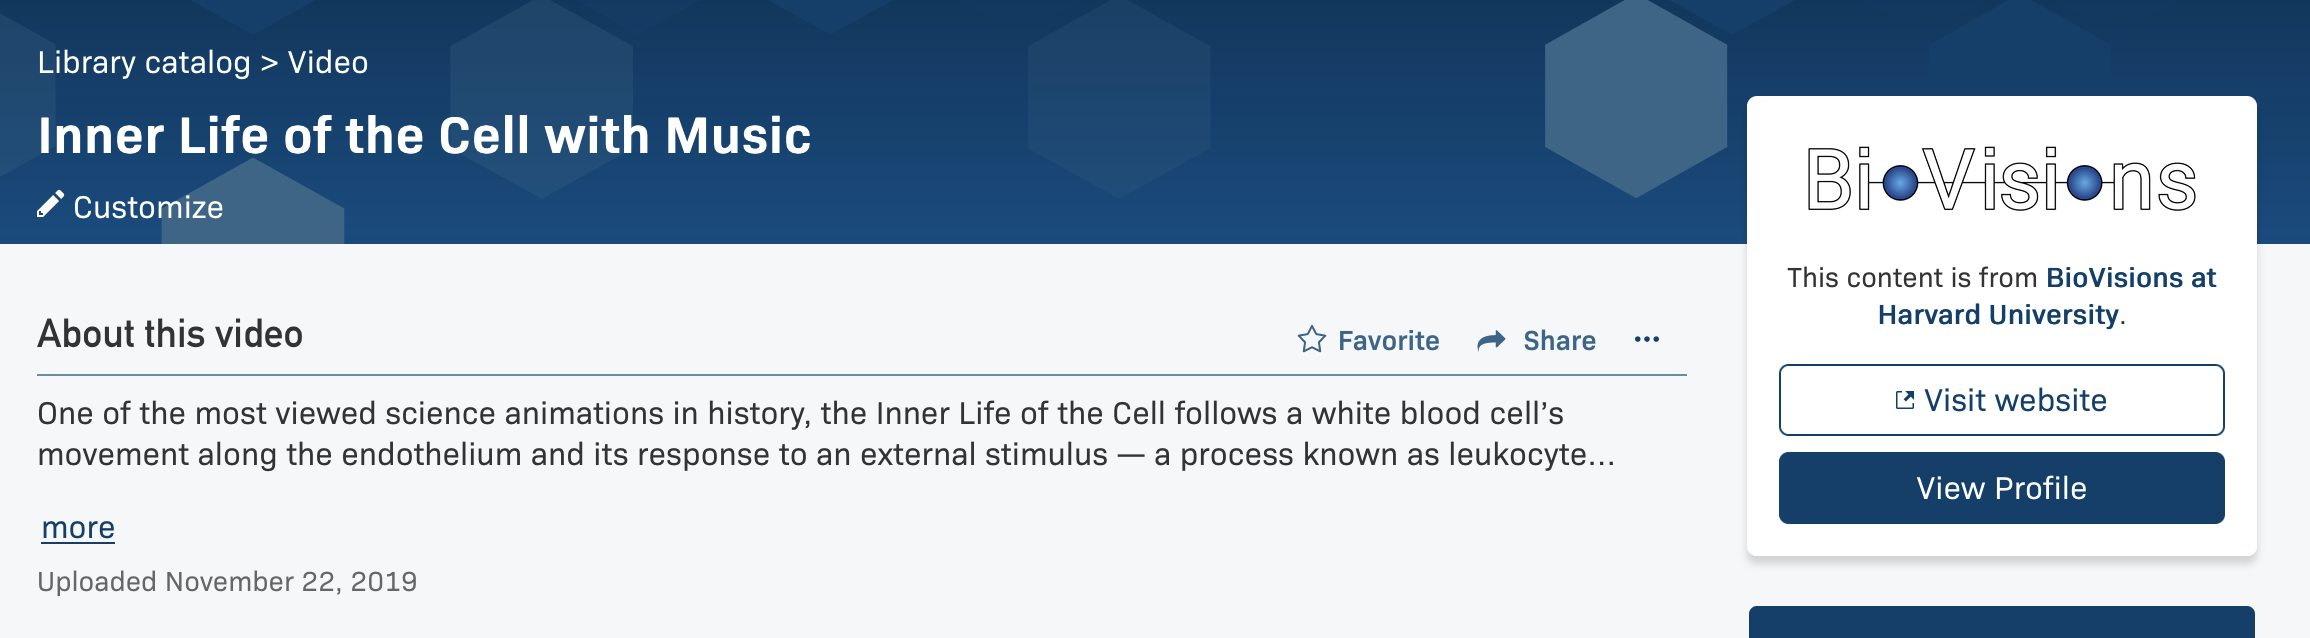Click the Favorite star icon
Viewport: 2310px width, 638px height.
(x=1311, y=340)
